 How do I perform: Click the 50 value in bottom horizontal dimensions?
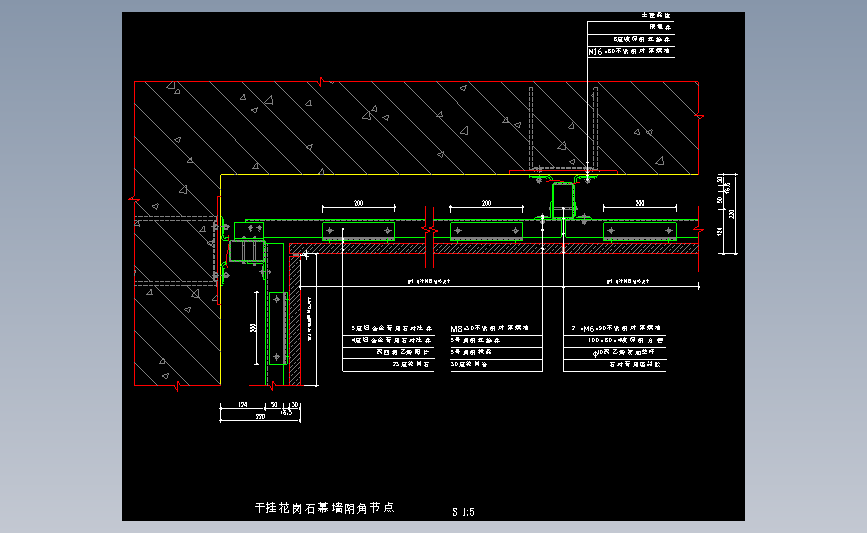pos(274,405)
